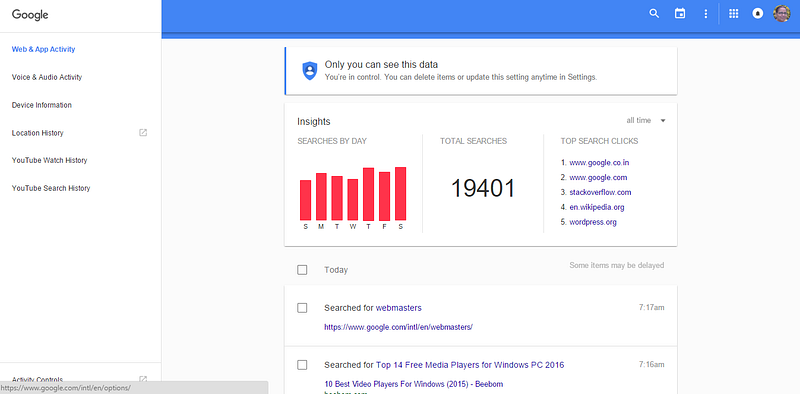Check the Today select-all checkbox

tap(302, 269)
